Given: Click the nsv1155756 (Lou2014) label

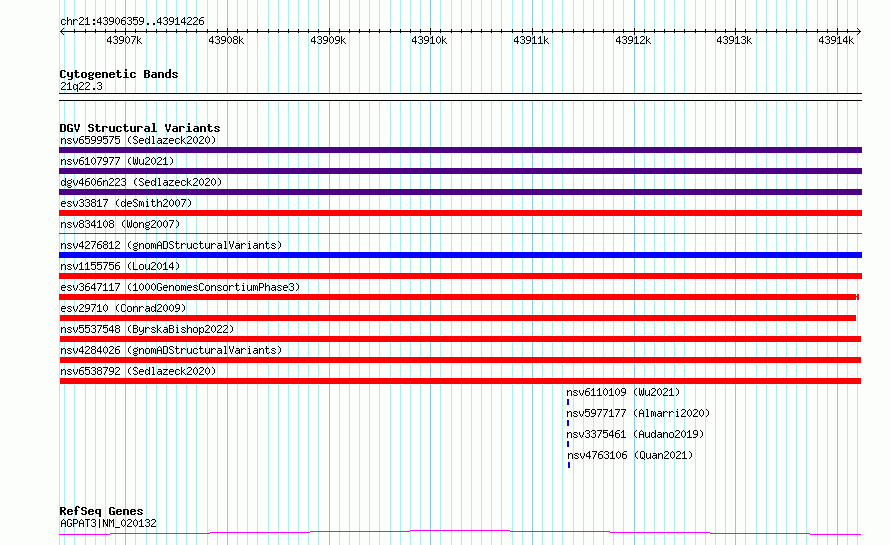Looking at the screenshot, I should tap(120, 266).
